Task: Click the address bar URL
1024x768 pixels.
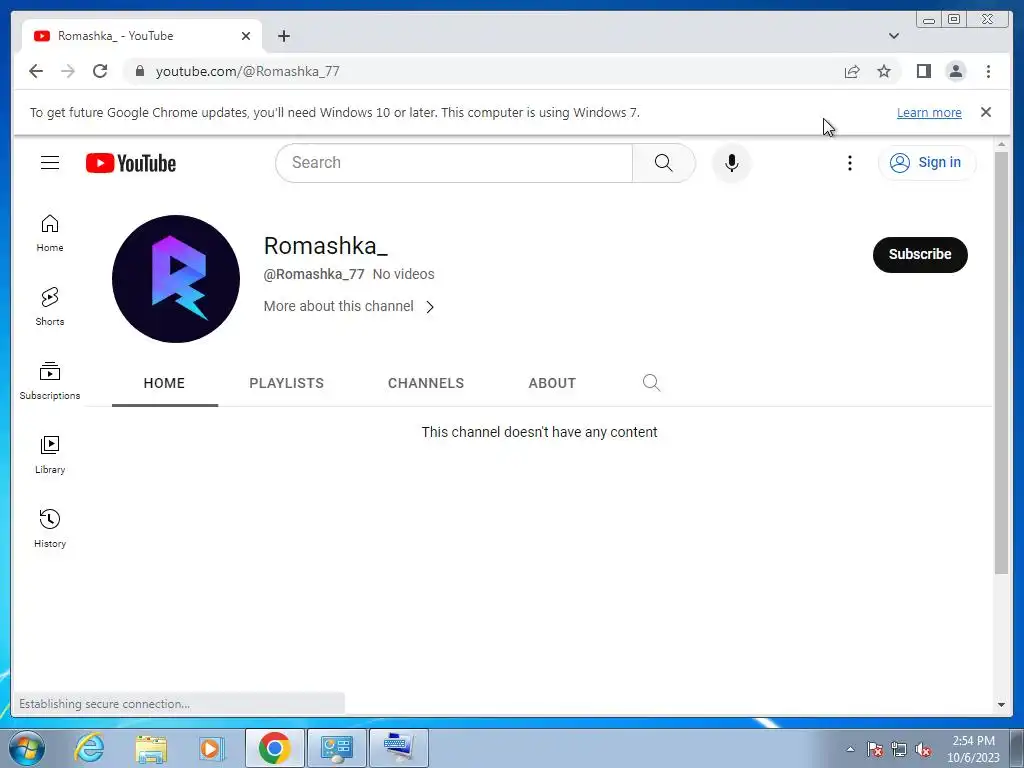Action: 248,71
